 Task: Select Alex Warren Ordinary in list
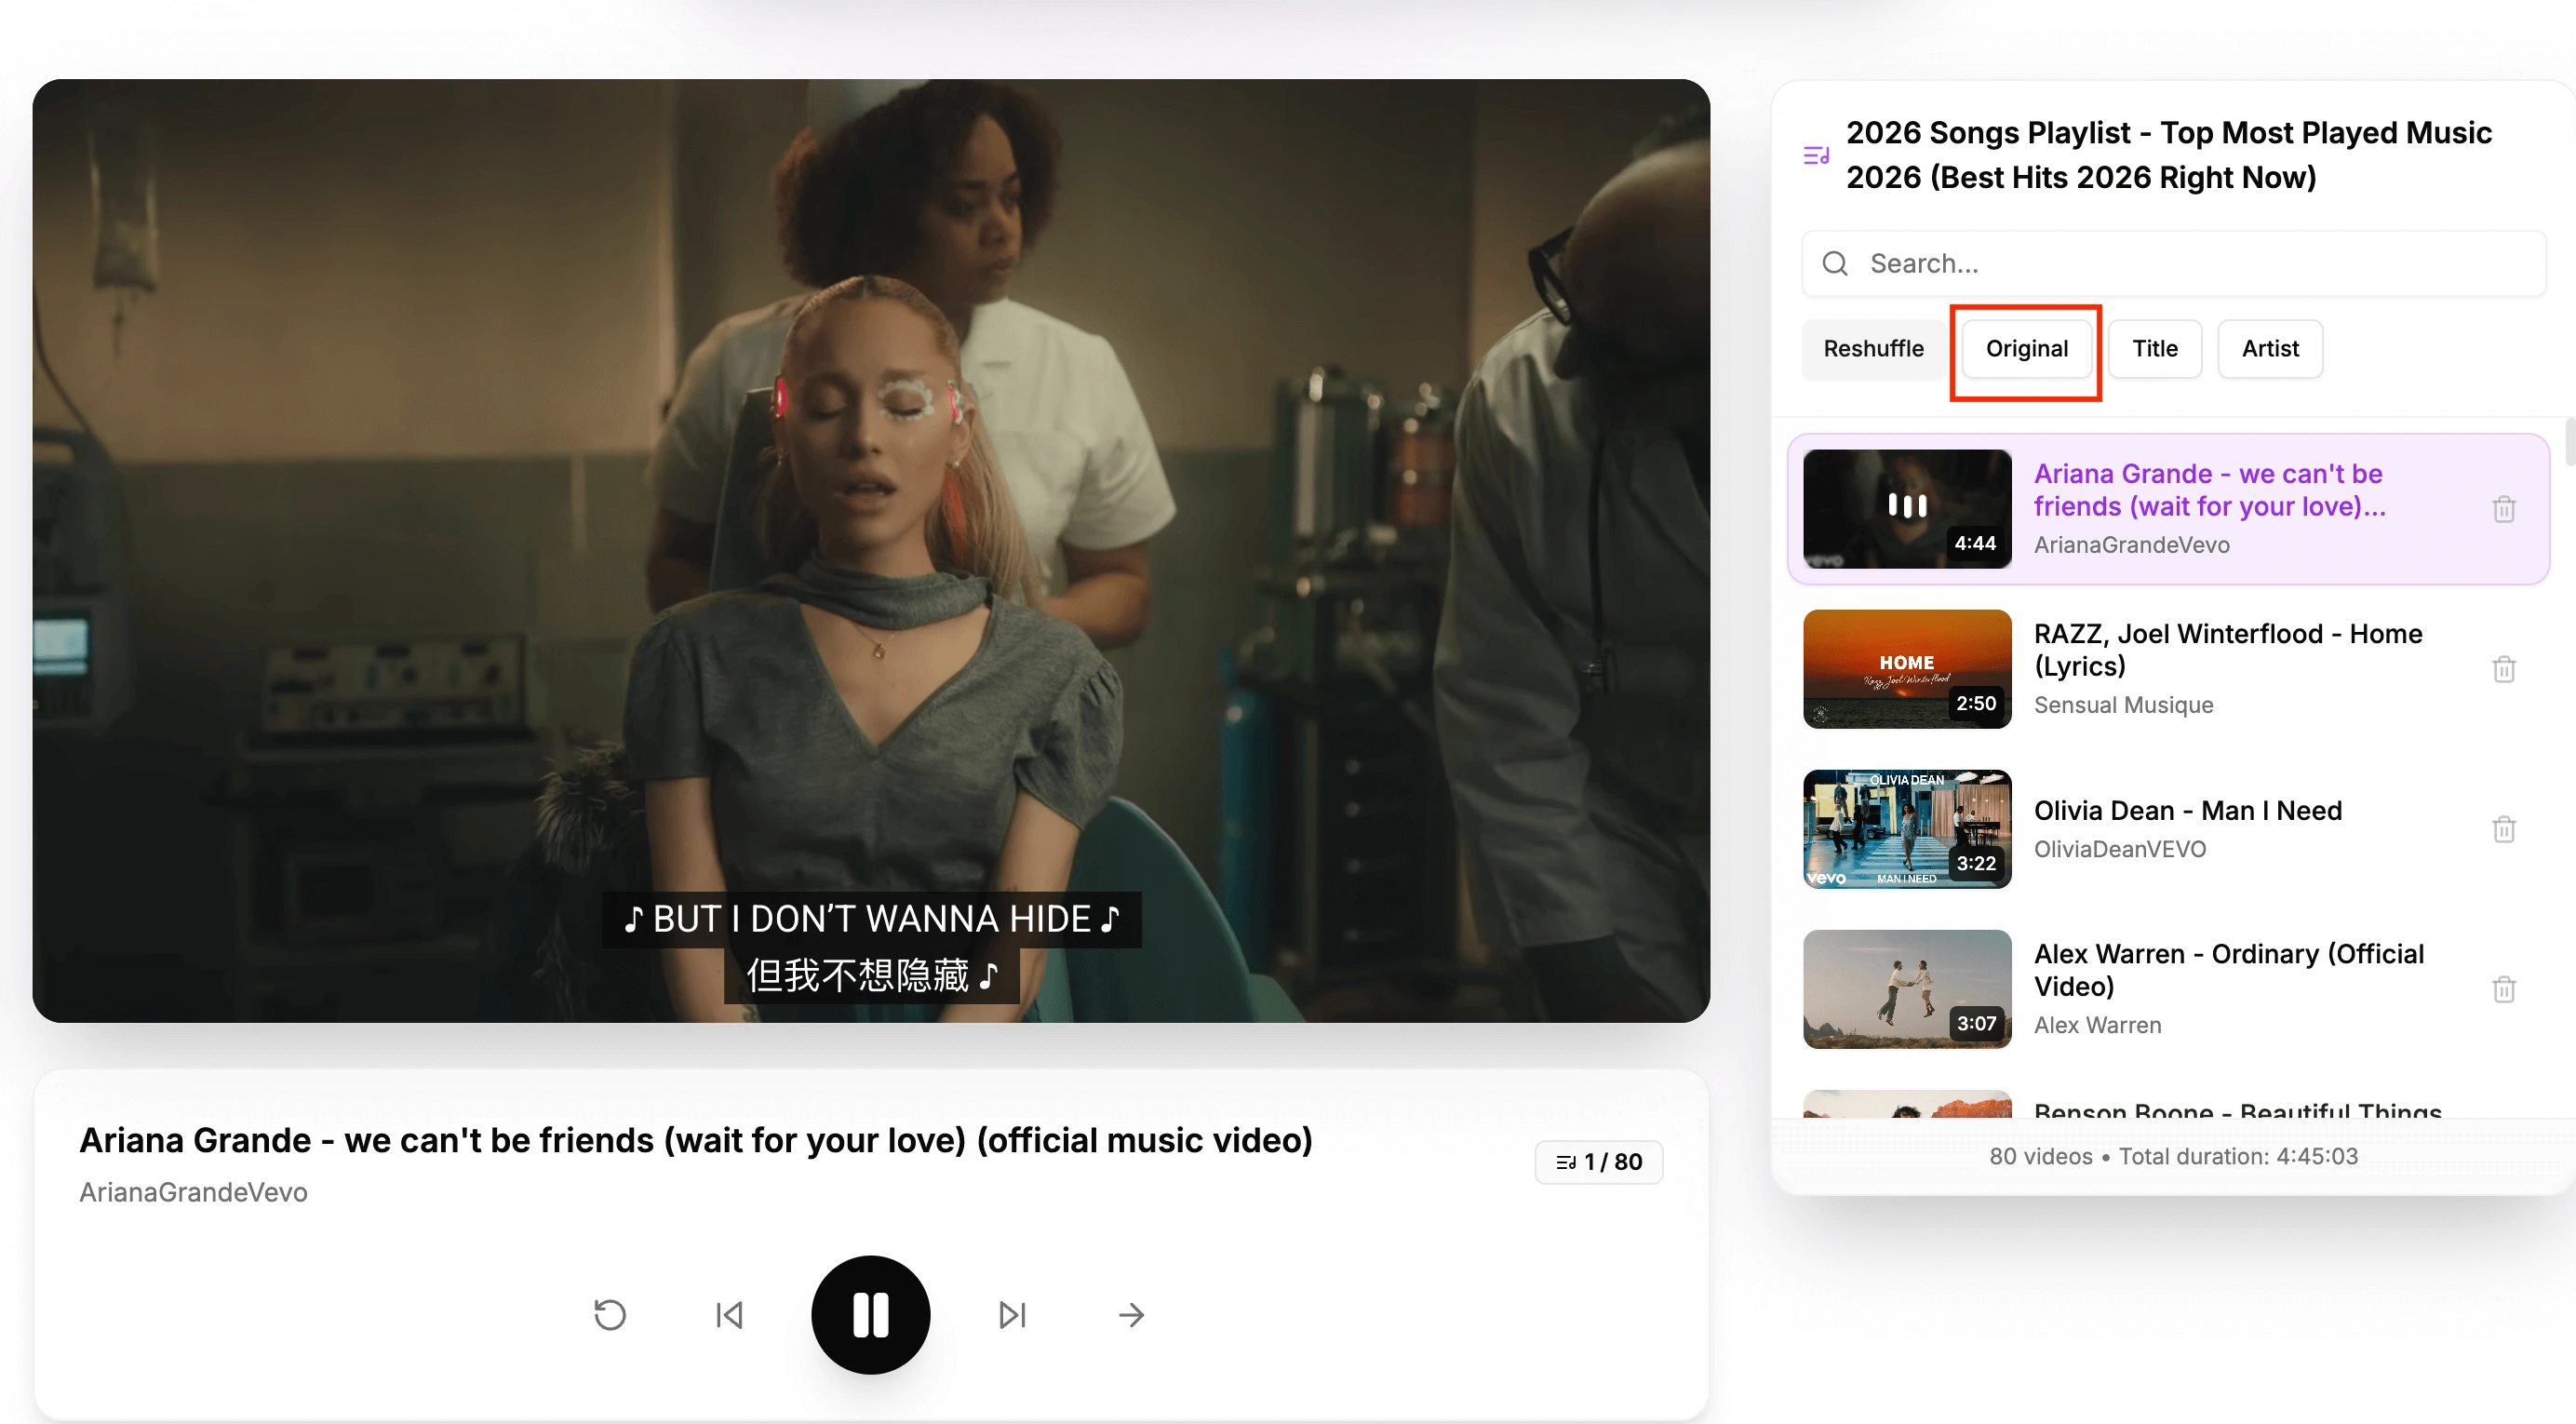click(2227, 970)
